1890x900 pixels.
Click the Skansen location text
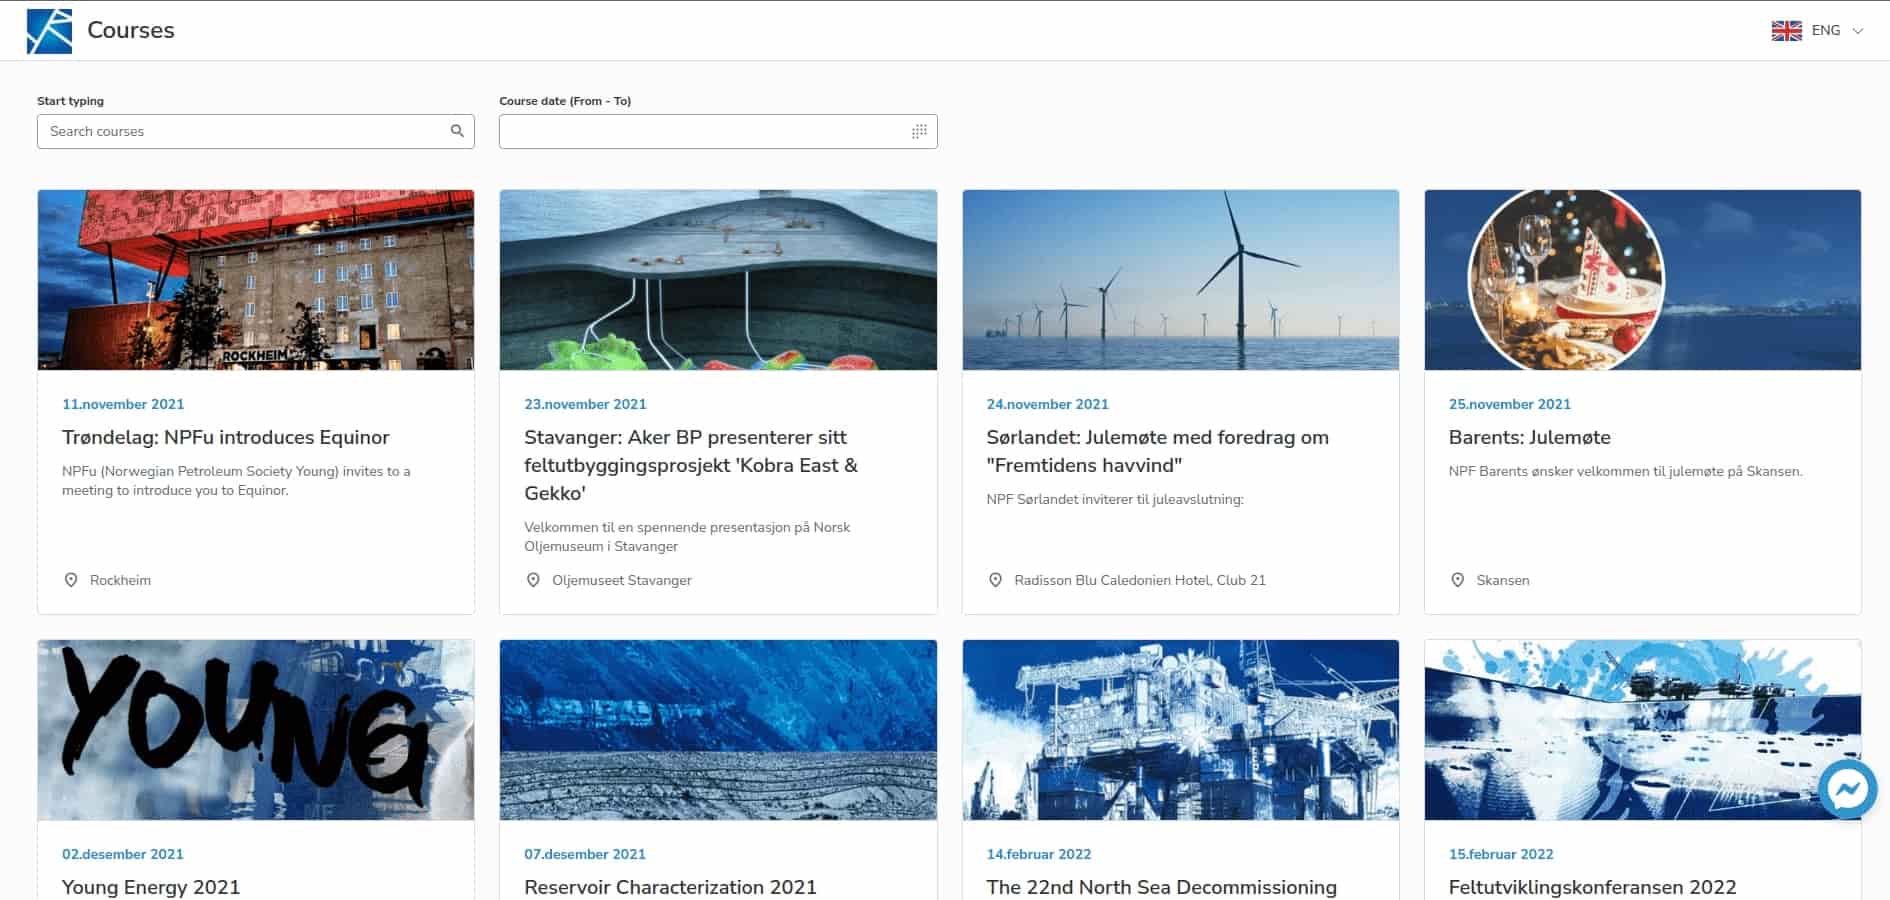(1503, 580)
